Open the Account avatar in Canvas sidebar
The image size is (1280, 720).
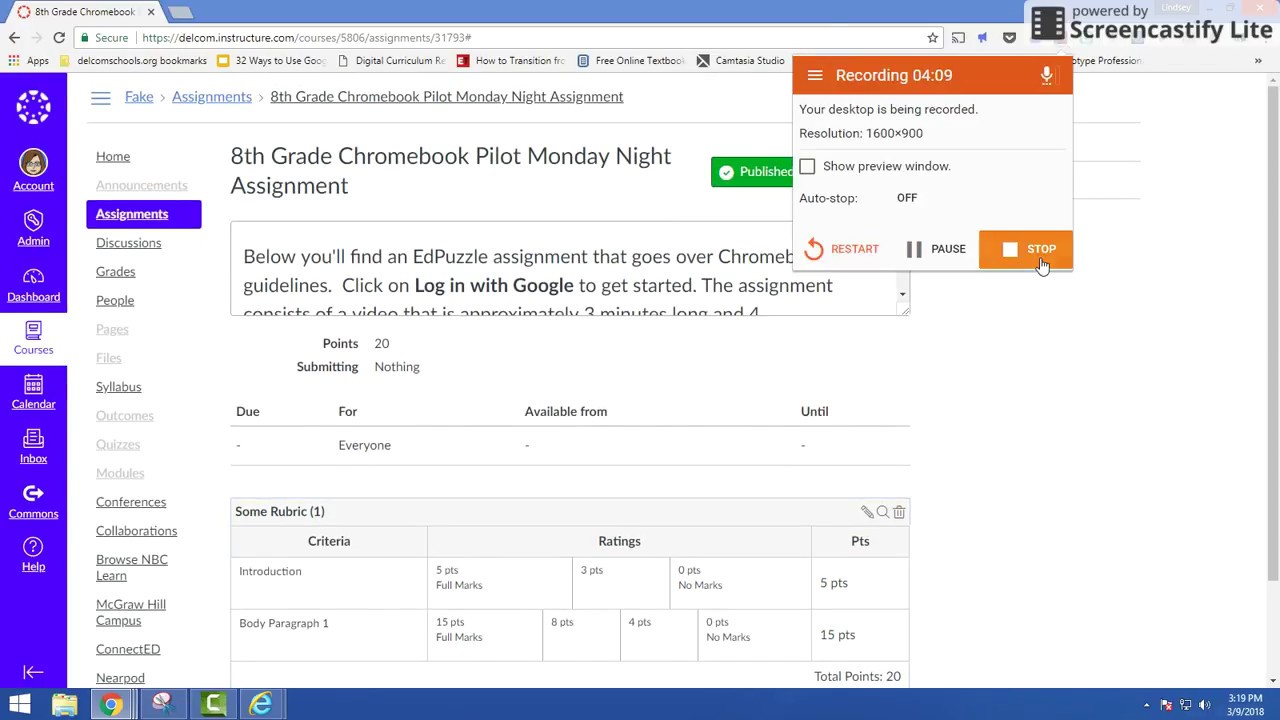(x=33, y=170)
